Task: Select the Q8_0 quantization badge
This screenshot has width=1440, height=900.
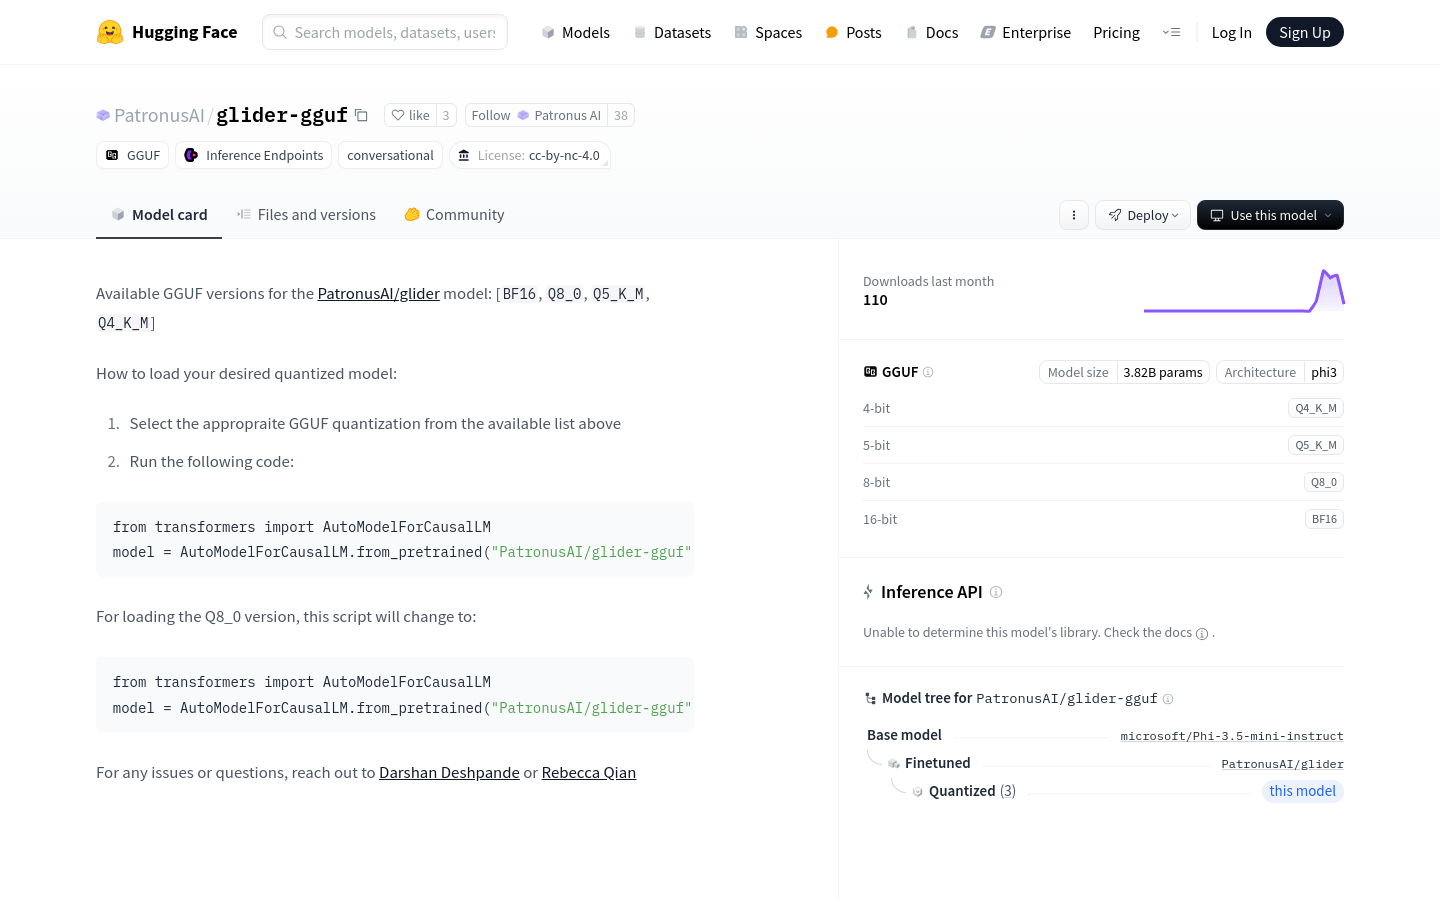Action: (x=1324, y=482)
